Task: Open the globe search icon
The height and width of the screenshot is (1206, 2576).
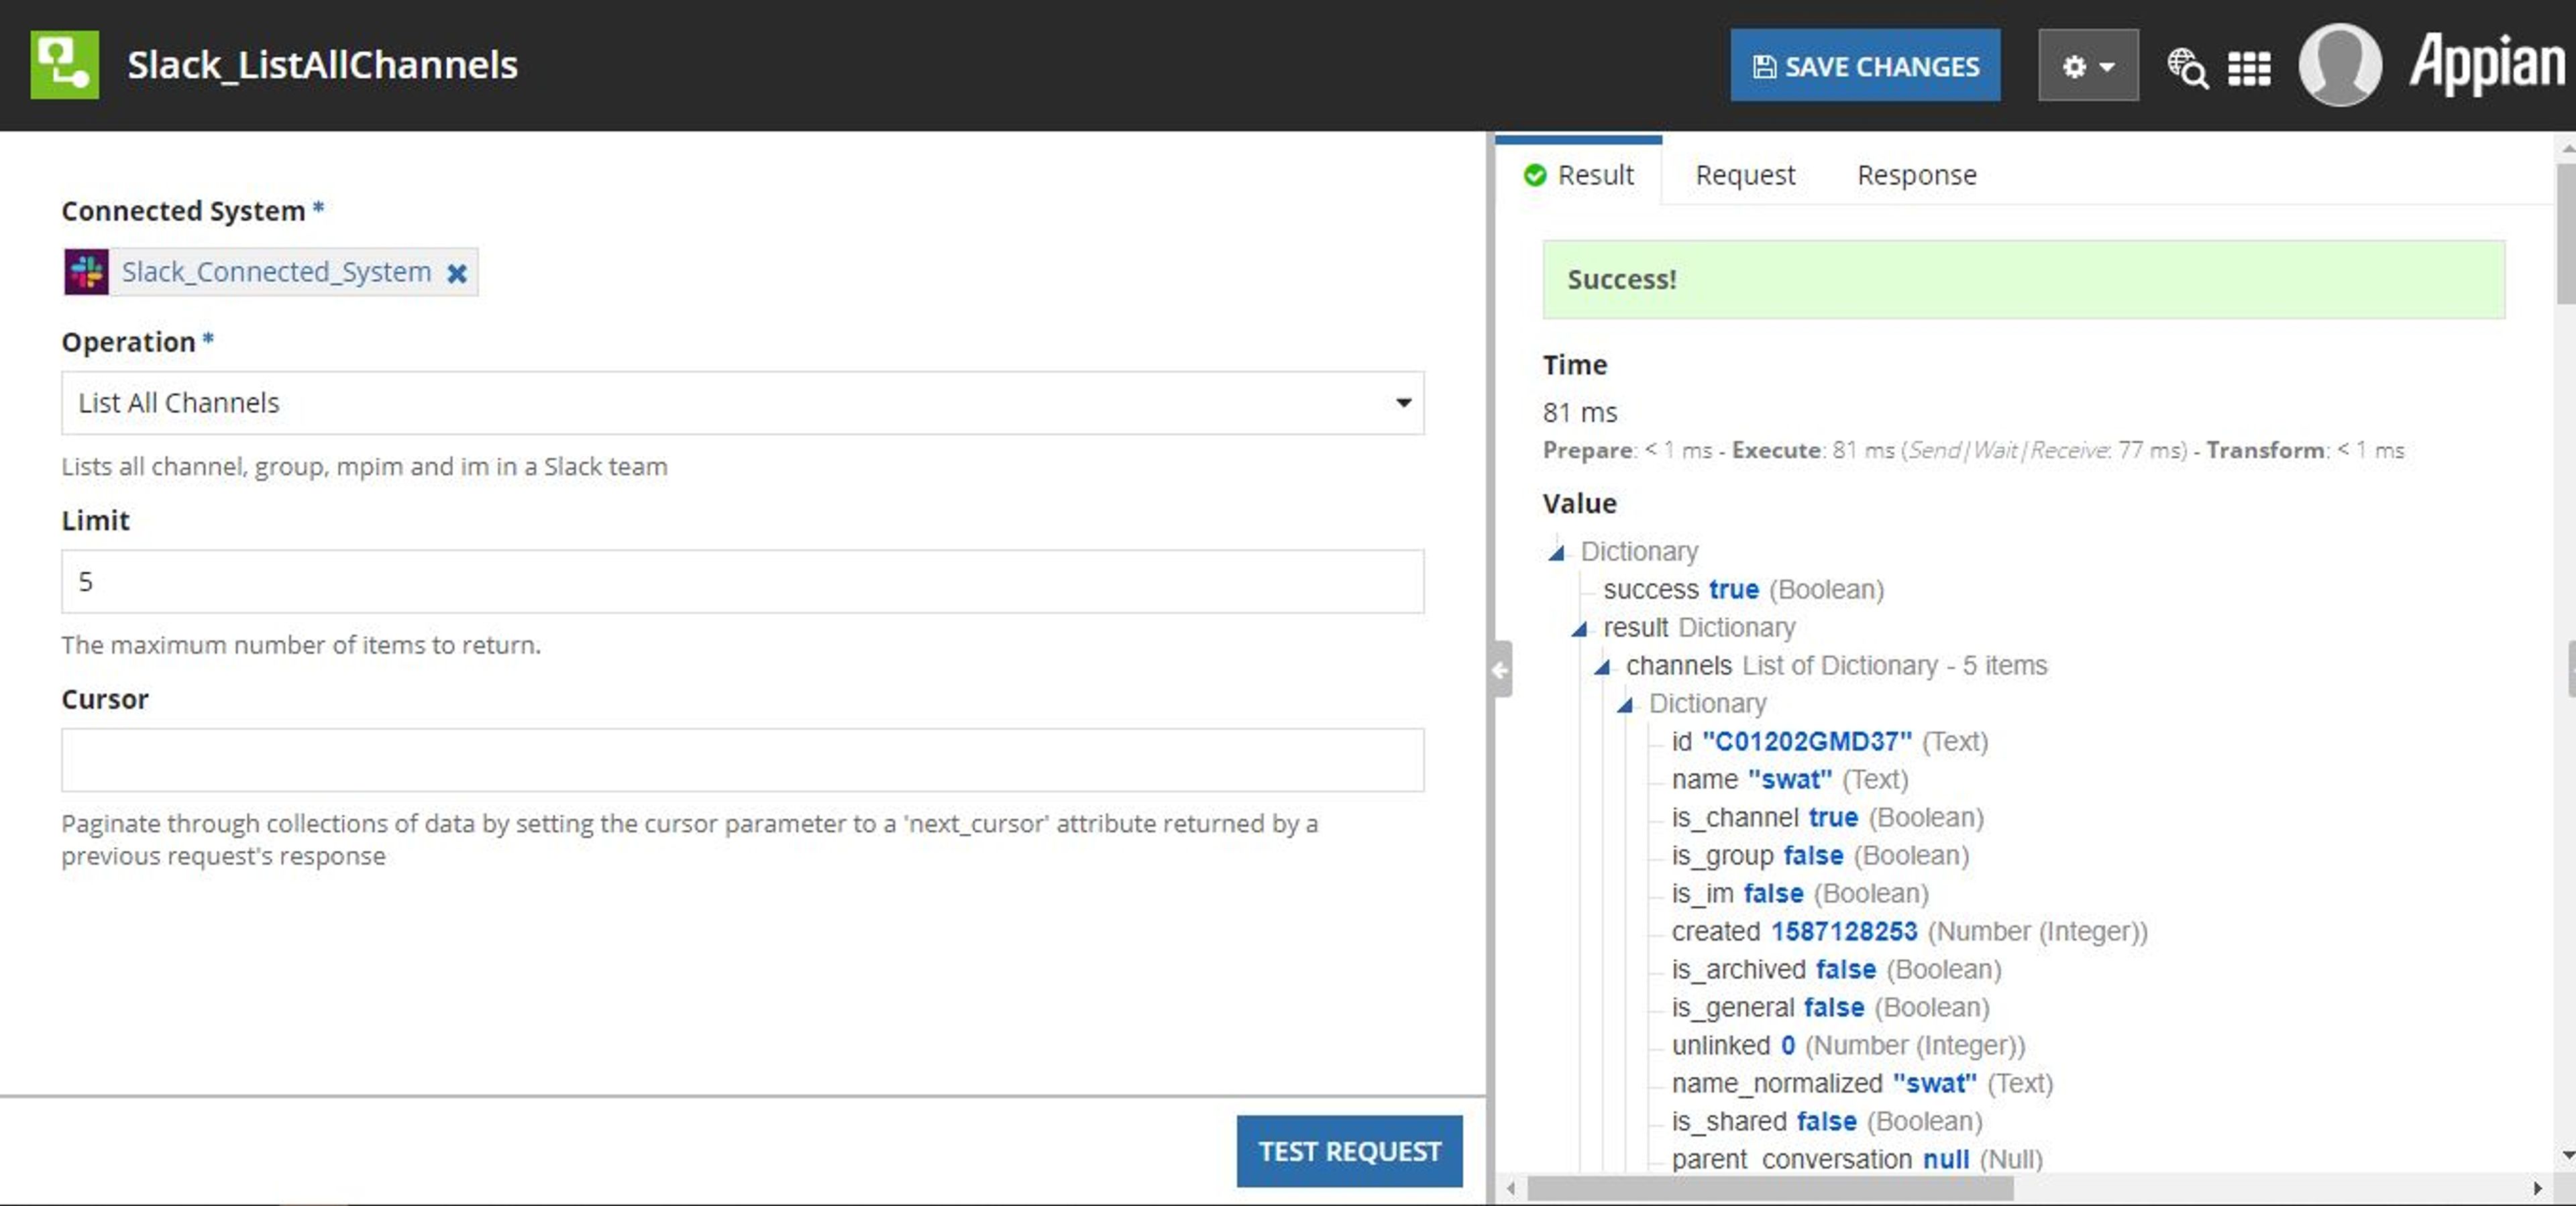Action: tap(2187, 68)
